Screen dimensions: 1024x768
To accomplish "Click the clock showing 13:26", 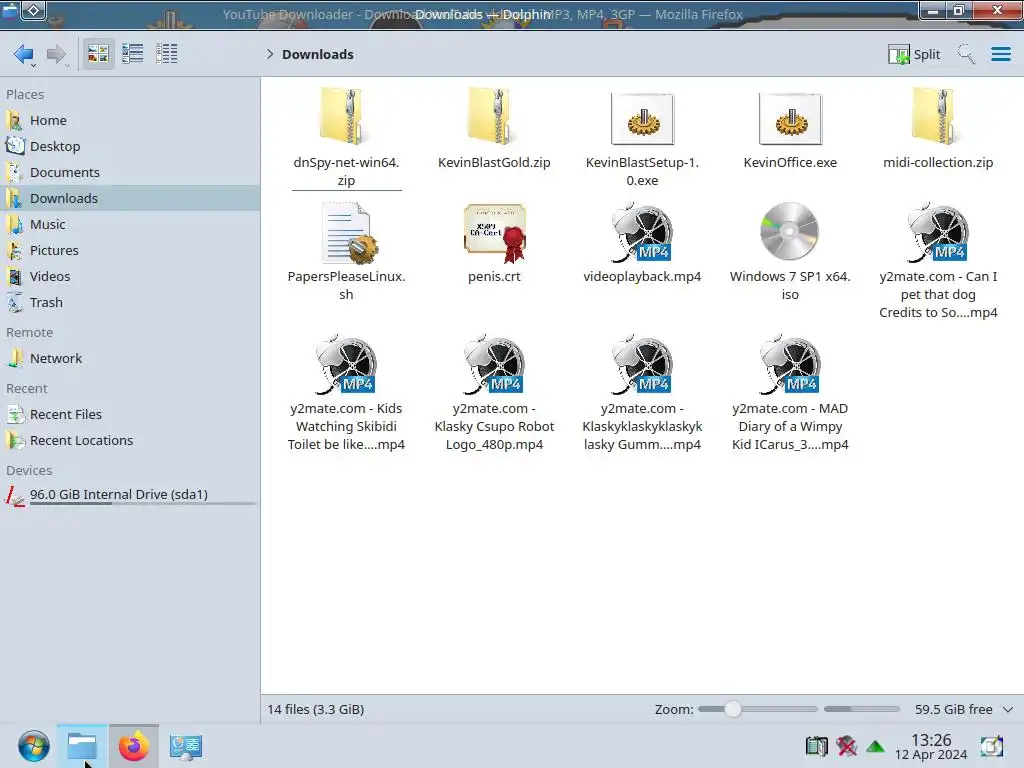I will (x=931, y=746).
